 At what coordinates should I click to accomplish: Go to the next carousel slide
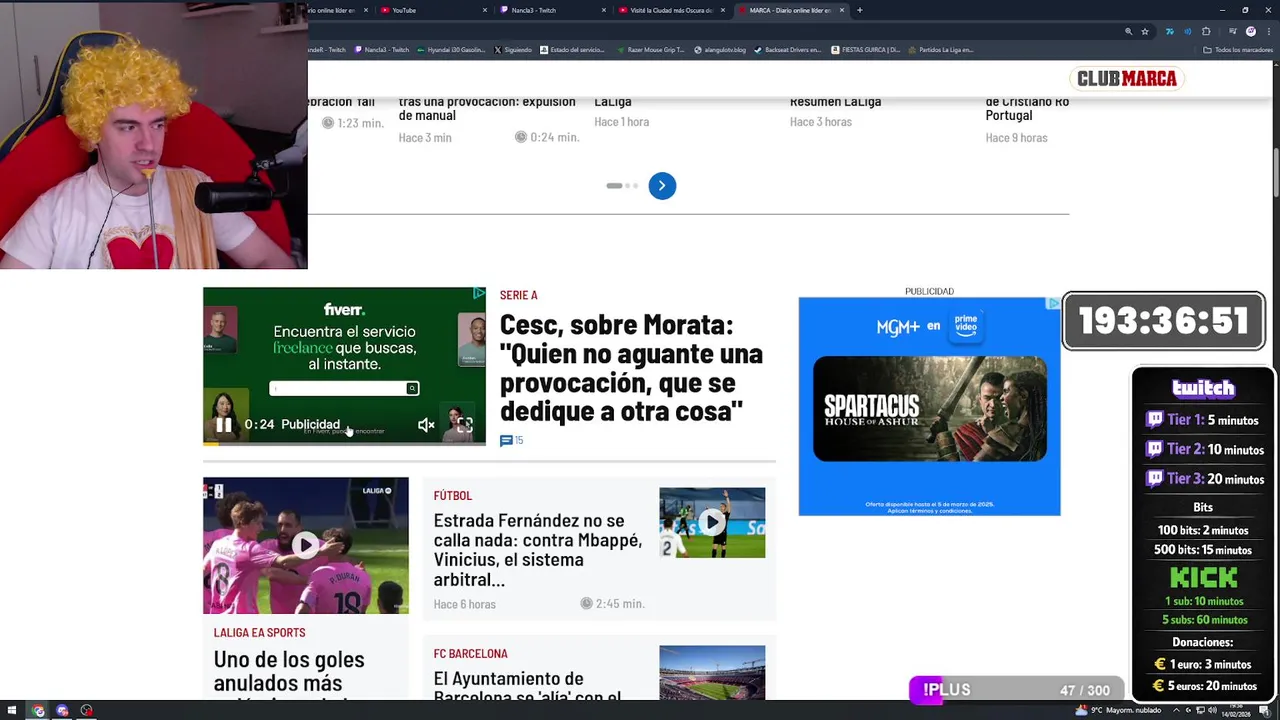[662, 186]
